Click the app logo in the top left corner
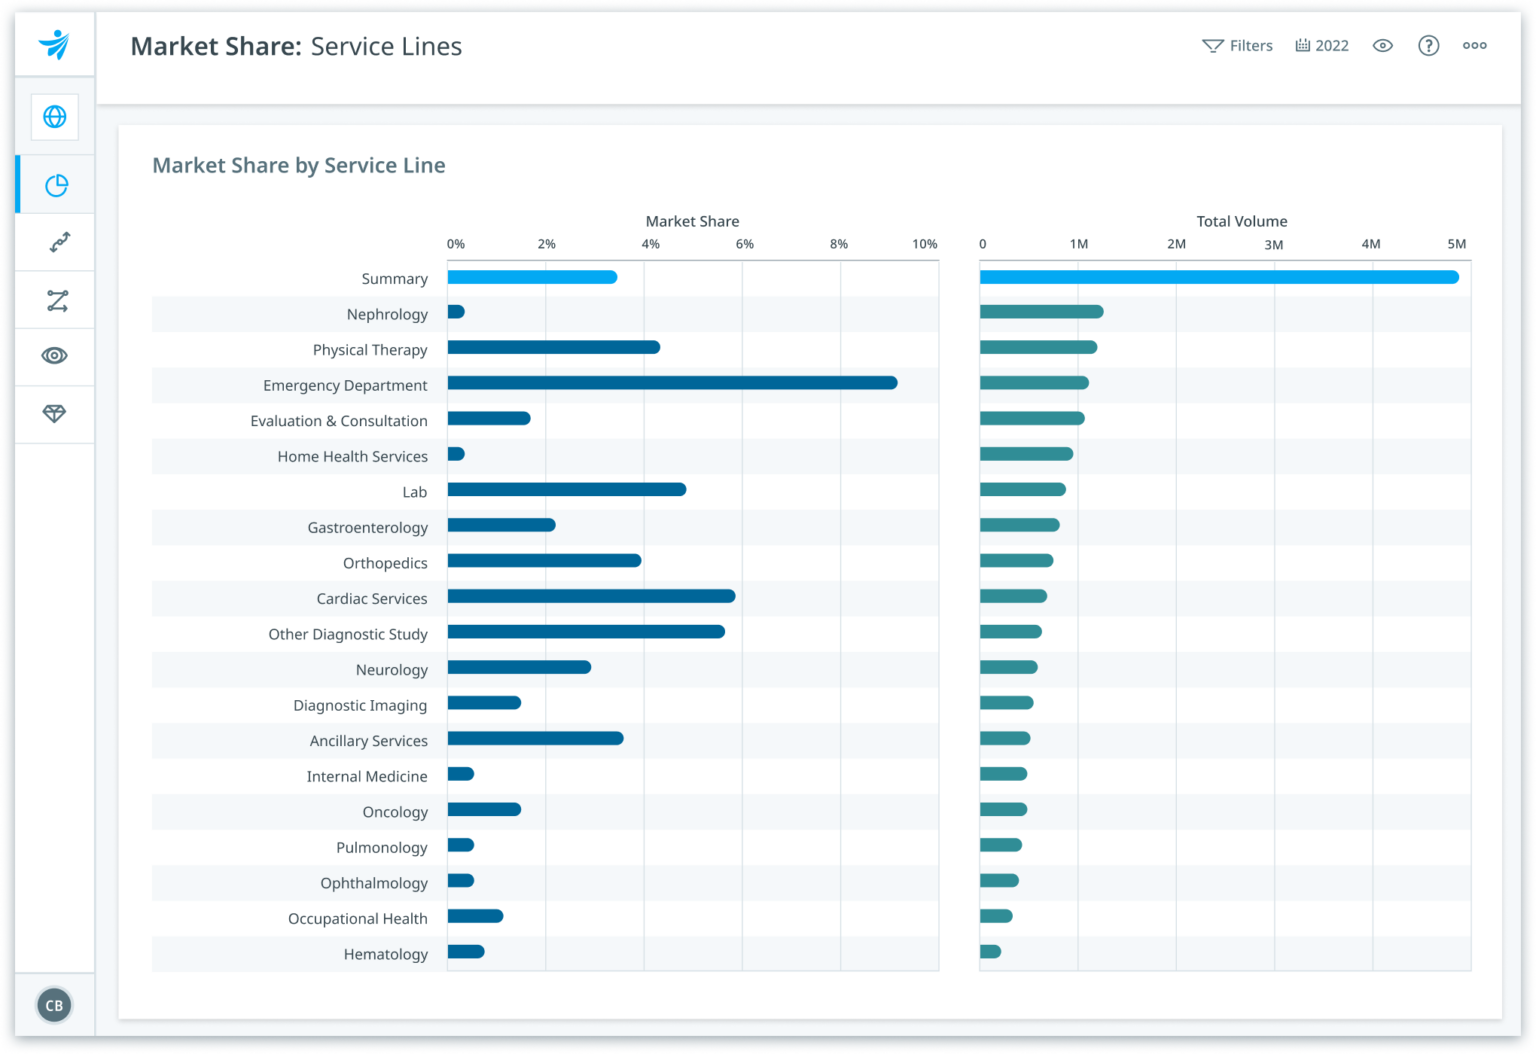This screenshot has height=1054, width=1536. coord(55,44)
